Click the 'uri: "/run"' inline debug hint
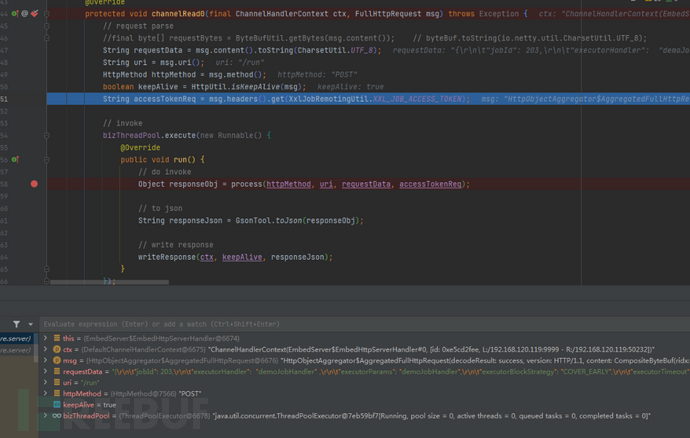The width and height of the screenshot is (690, 438). click(240, 63)
